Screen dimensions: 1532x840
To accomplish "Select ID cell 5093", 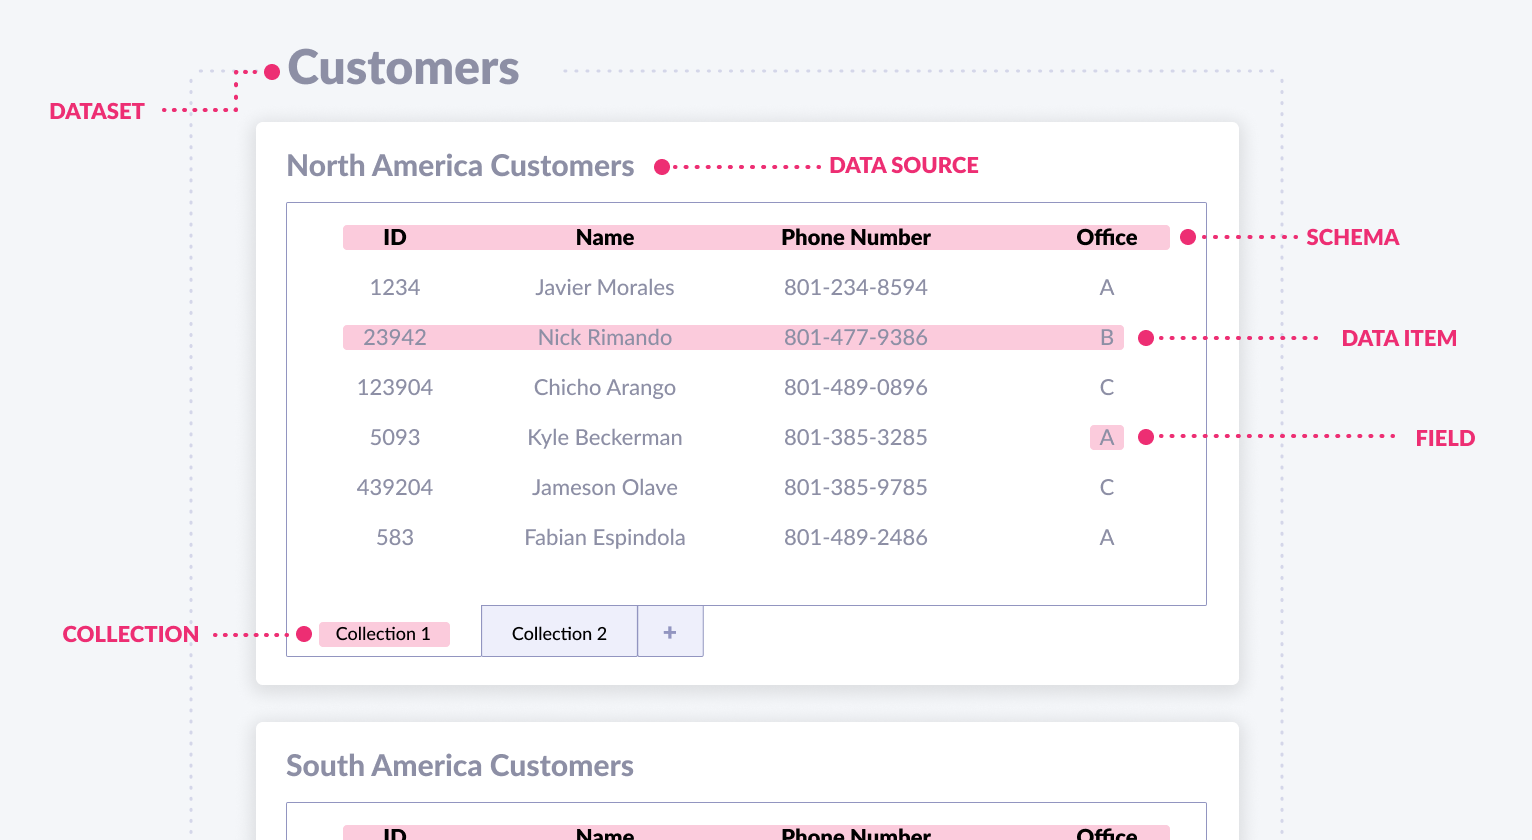I will click(x=395, y=437).
